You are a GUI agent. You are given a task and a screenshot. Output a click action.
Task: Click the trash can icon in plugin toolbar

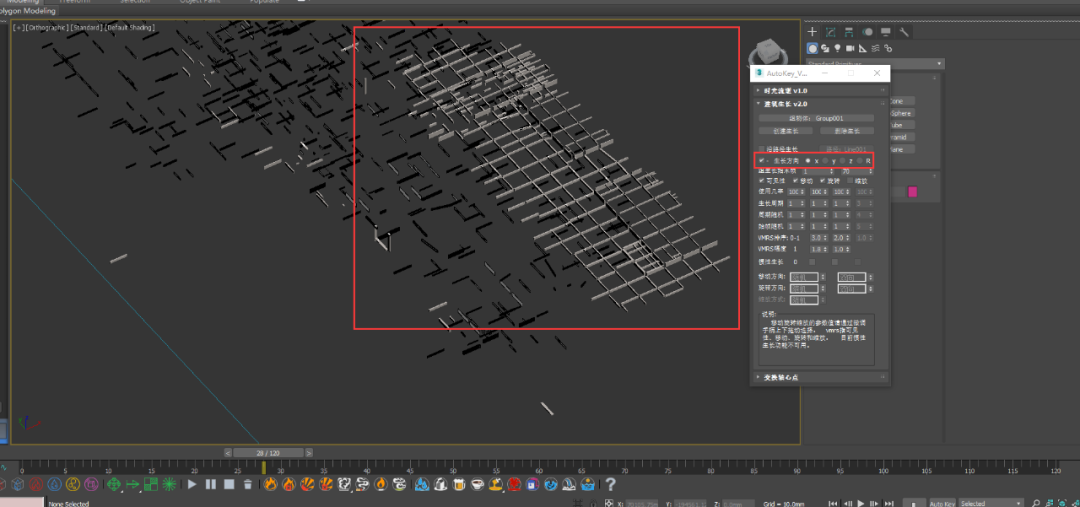point(247,484)
